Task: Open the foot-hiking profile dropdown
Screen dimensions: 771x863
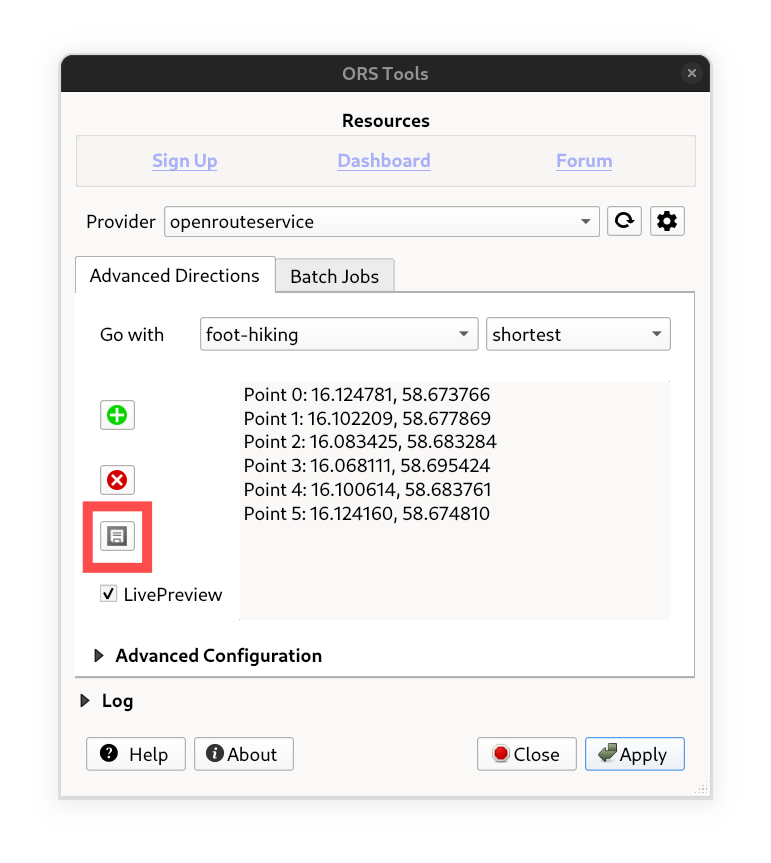Action: pos(338,335)
